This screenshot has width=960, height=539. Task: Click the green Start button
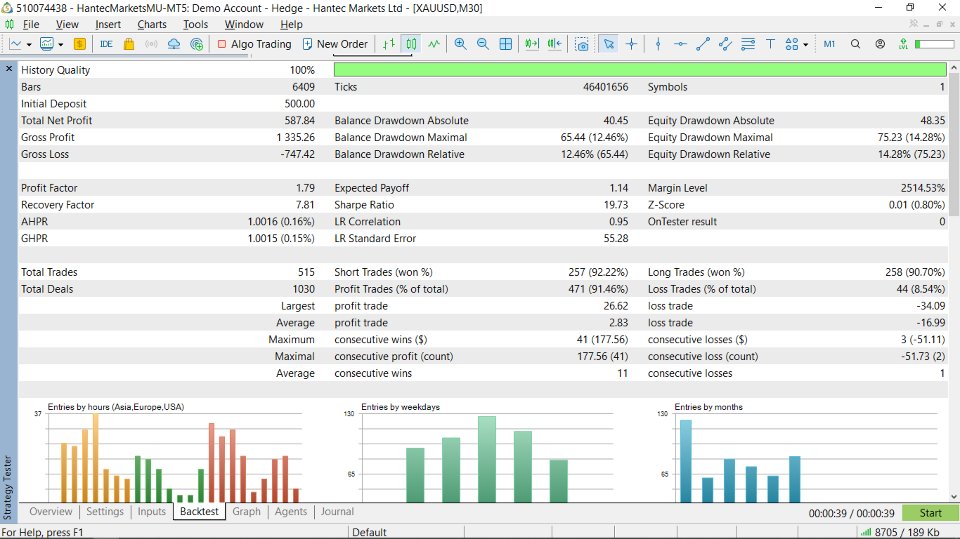pos(930,513)
